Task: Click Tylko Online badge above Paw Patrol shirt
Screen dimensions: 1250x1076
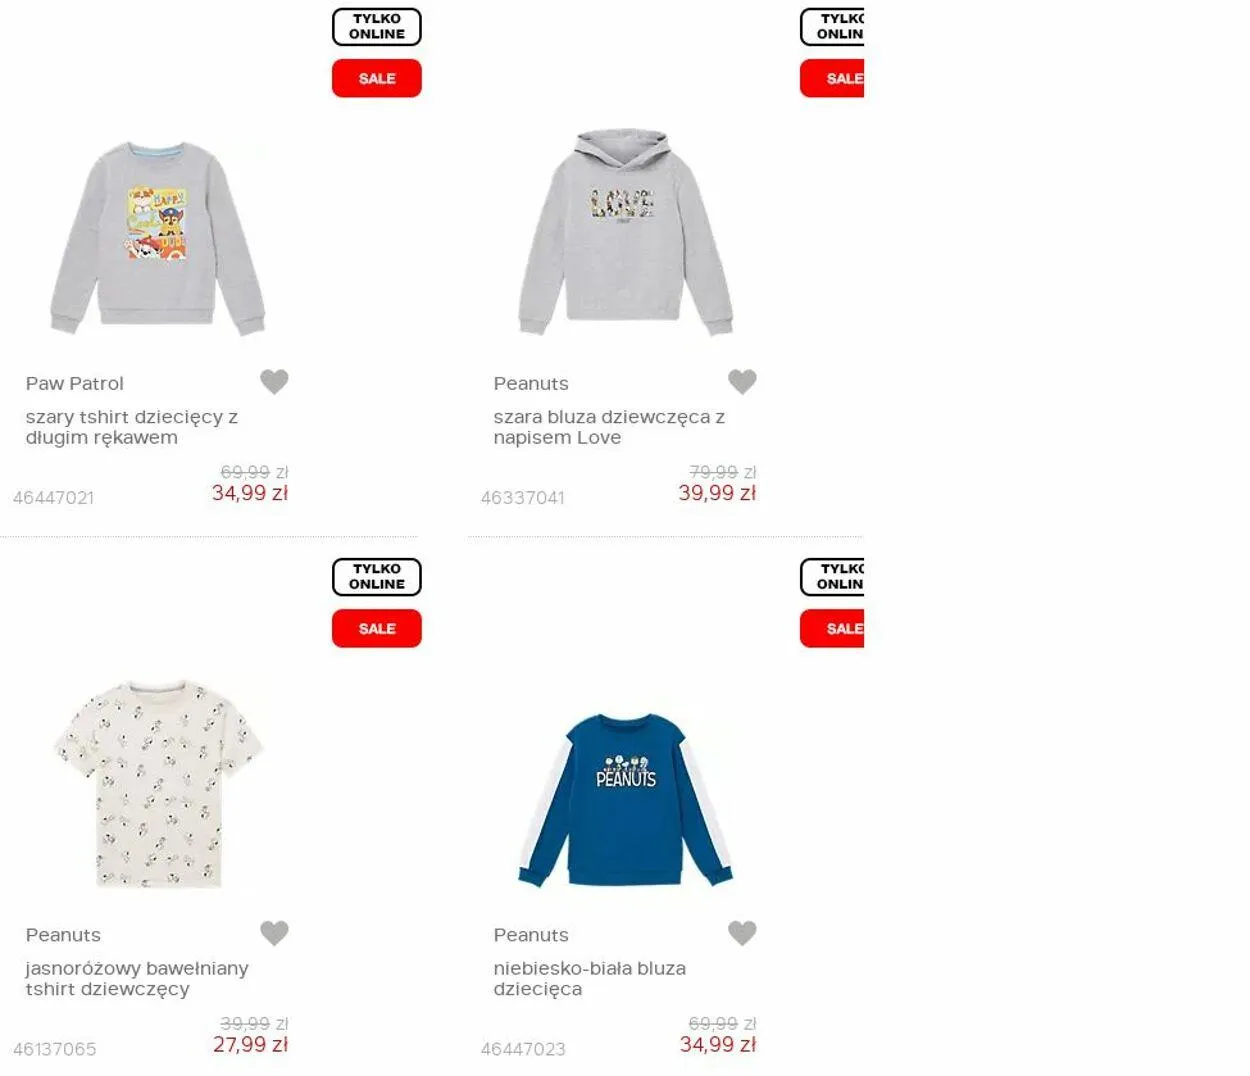Action: (377, 27)
